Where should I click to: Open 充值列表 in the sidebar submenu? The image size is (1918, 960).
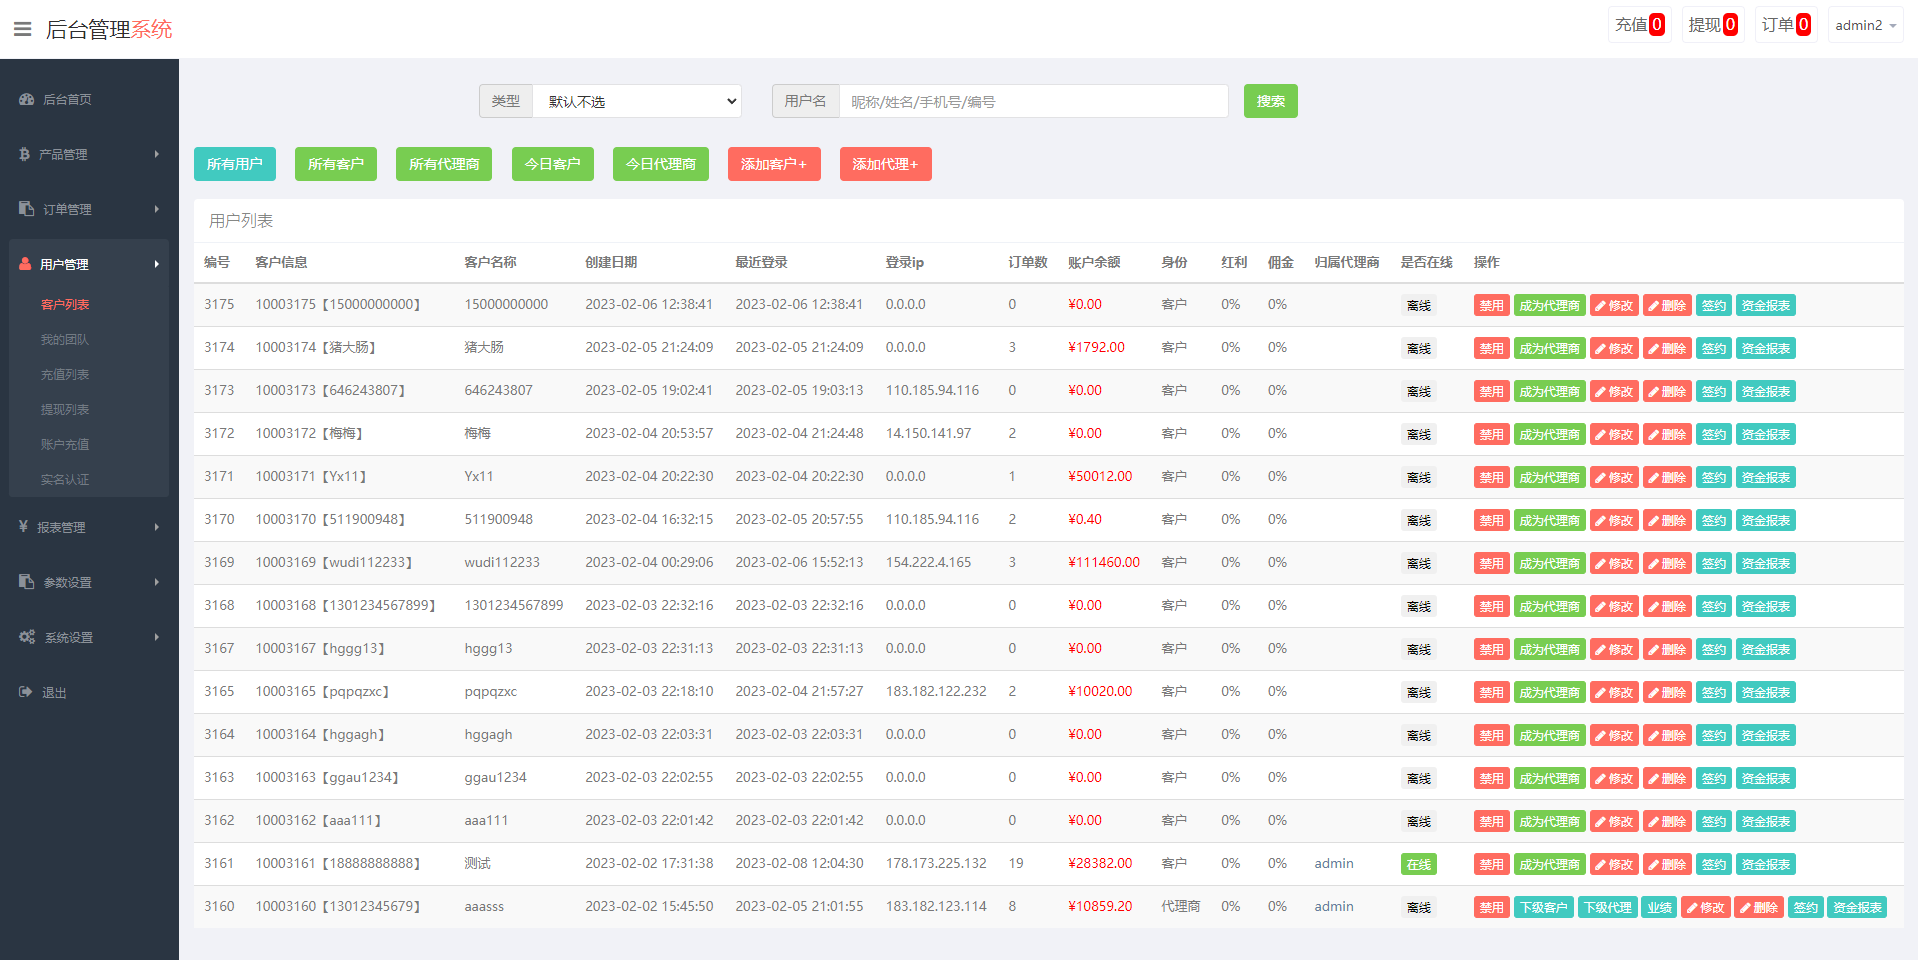pyautogui.click(x=65, y=374)
